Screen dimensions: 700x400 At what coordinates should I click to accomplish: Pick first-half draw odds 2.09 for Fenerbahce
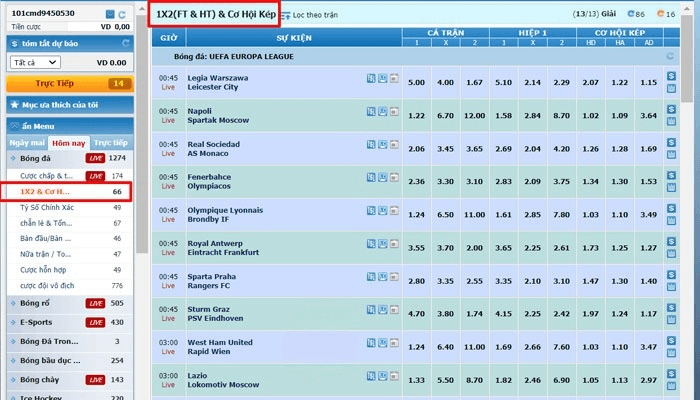point(533,182)
